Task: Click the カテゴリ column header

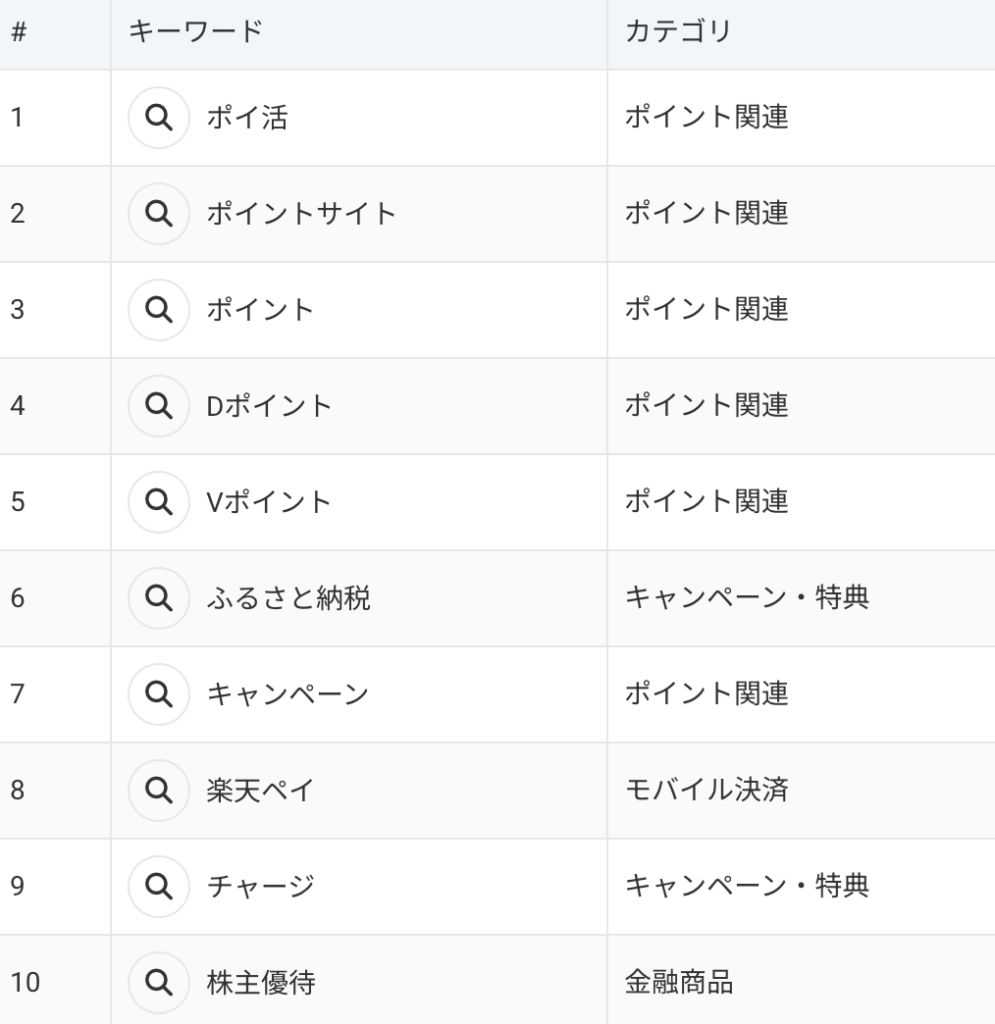Action: (x=677, y=32)
